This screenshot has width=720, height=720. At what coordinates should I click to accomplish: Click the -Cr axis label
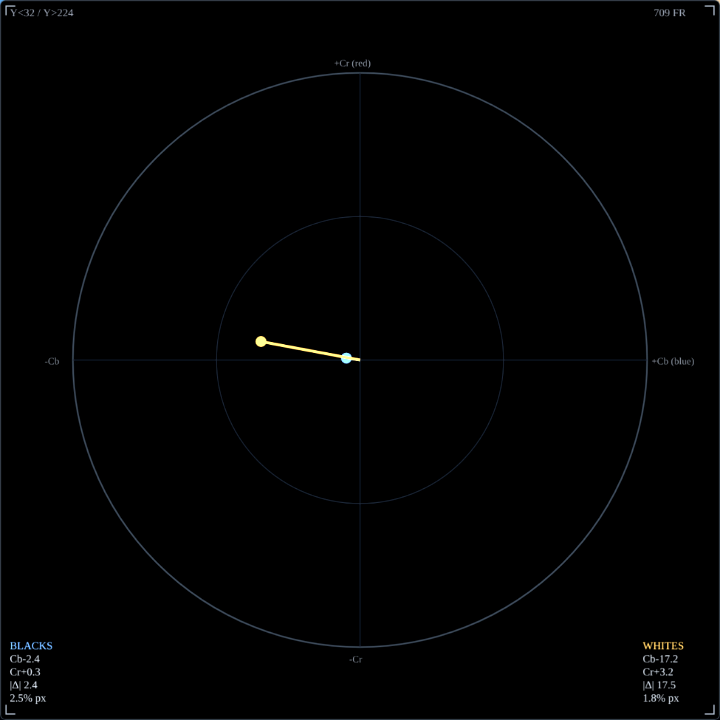tap(355, 659)
